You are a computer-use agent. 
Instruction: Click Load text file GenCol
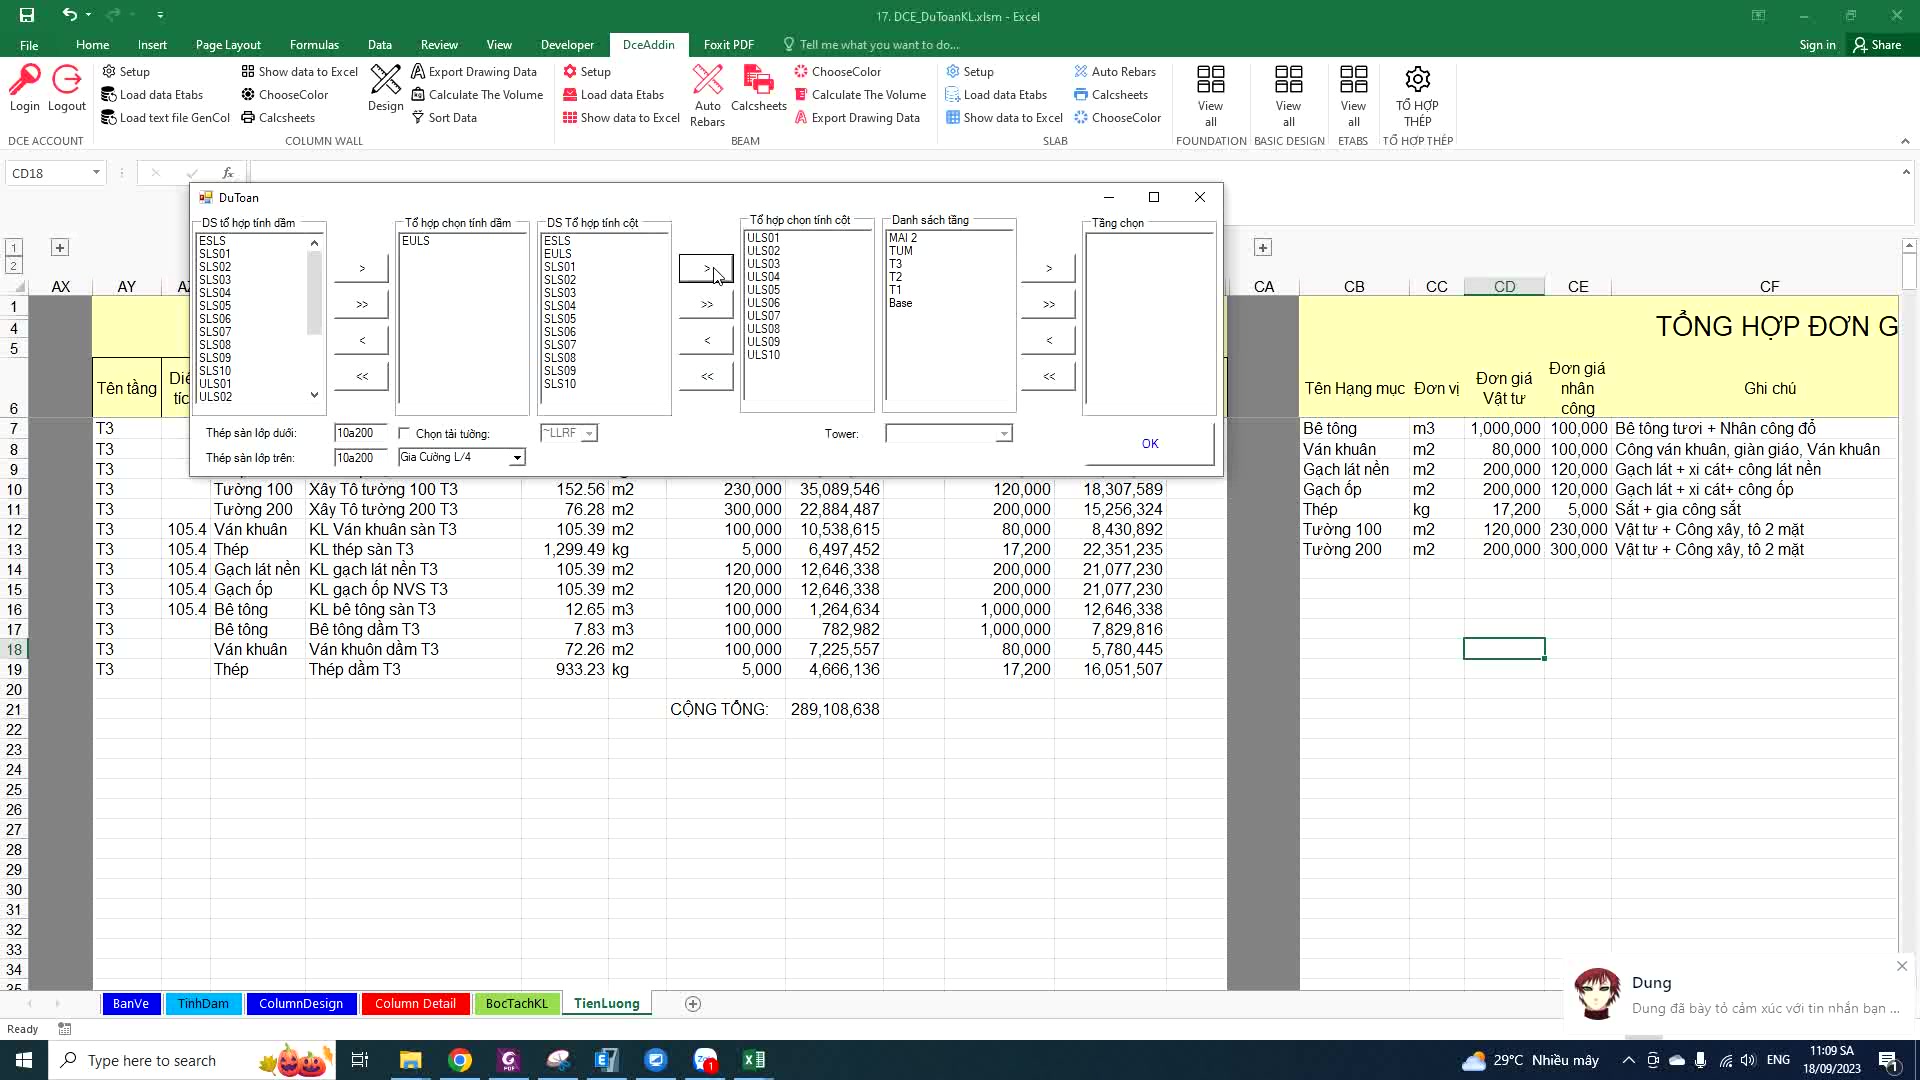pos(166,118)
